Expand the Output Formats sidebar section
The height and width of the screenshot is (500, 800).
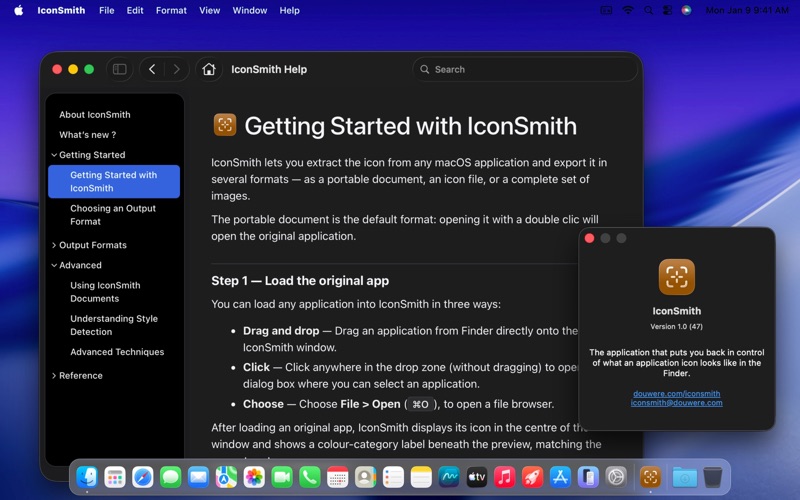click(x=54, y=245)
